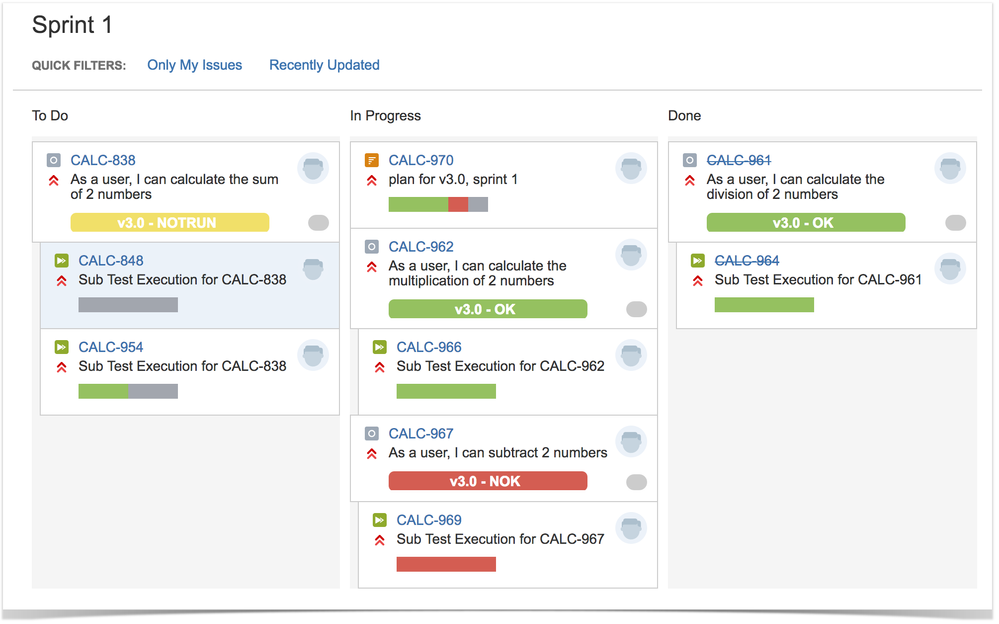Click the test plan icon beside CALC-970
The height and width of the screenshot is (624, 999).
point(371,160)
